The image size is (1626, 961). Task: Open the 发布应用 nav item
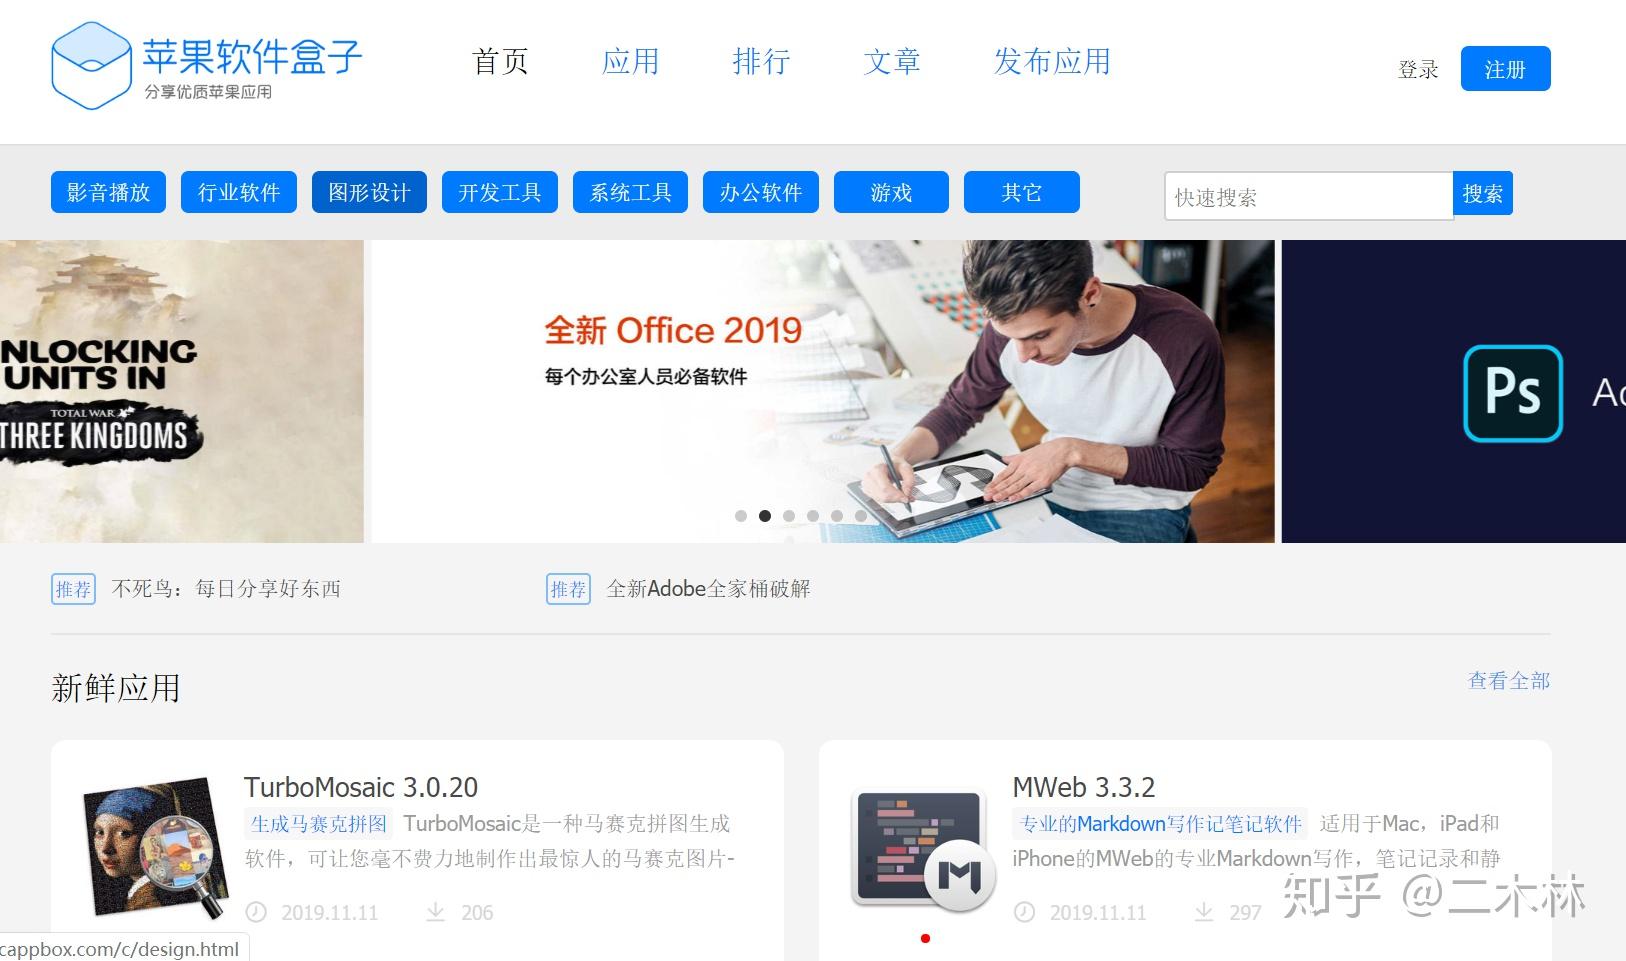pos(1052,62)
